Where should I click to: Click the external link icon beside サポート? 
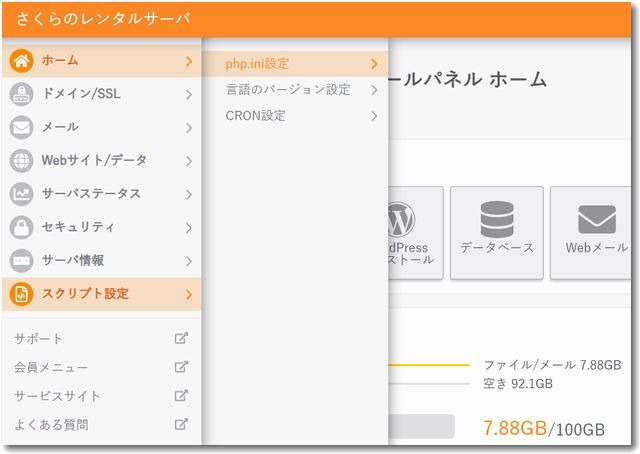pyautogui.click(x=181, y=338)
